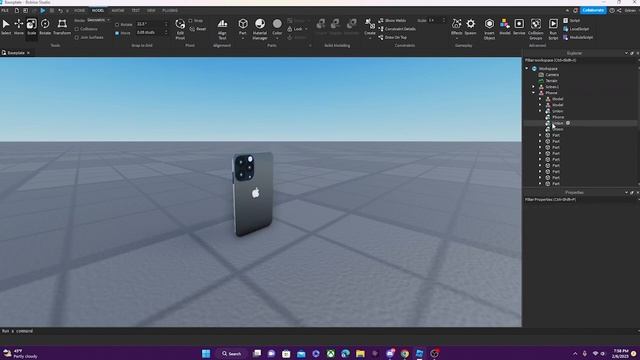The image size is (640, 360).
Task: Switch to the AVATAR ribbon tab
Action: (x=118, y=11)
